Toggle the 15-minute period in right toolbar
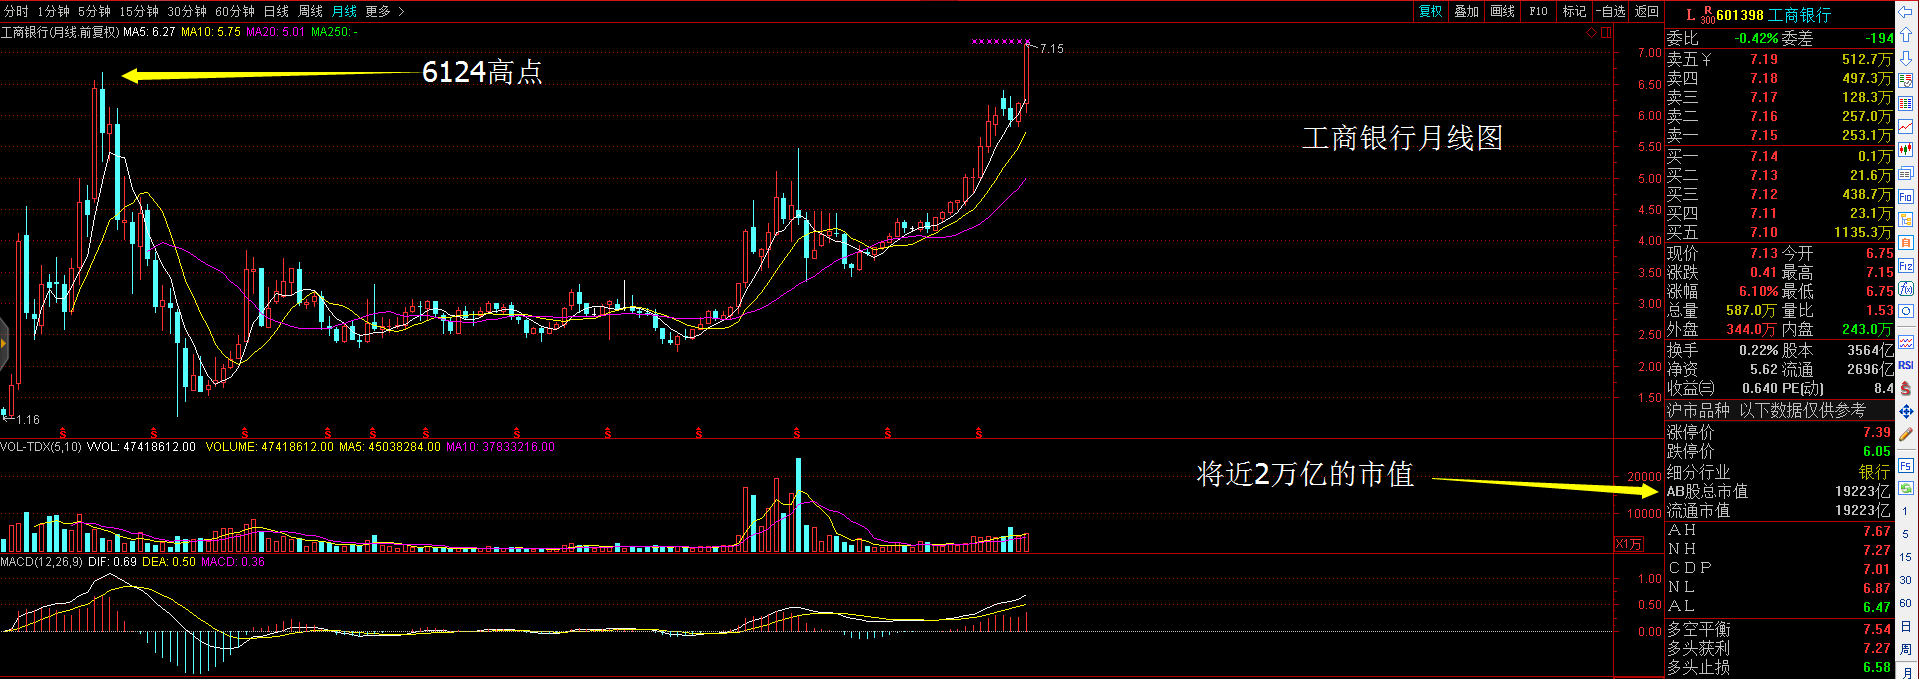The height and width of the screenshot is (679, 1919). click(1906, 557)
